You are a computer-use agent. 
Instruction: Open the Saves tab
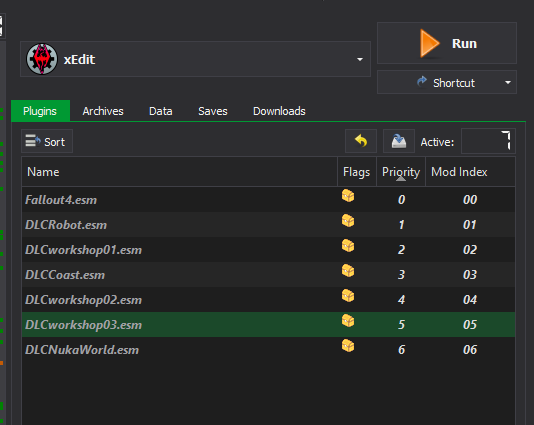(x=213, y=111)
